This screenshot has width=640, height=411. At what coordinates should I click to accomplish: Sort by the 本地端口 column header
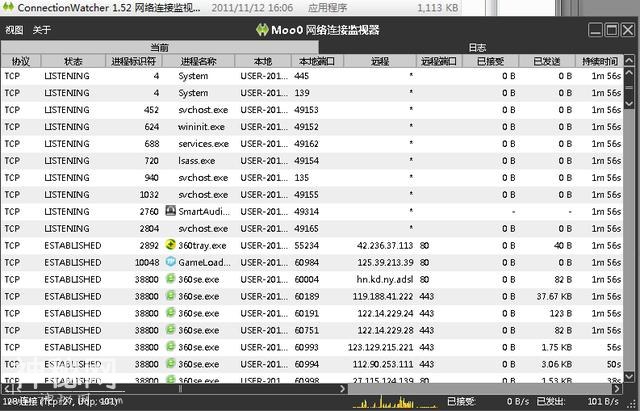(317, 61)
